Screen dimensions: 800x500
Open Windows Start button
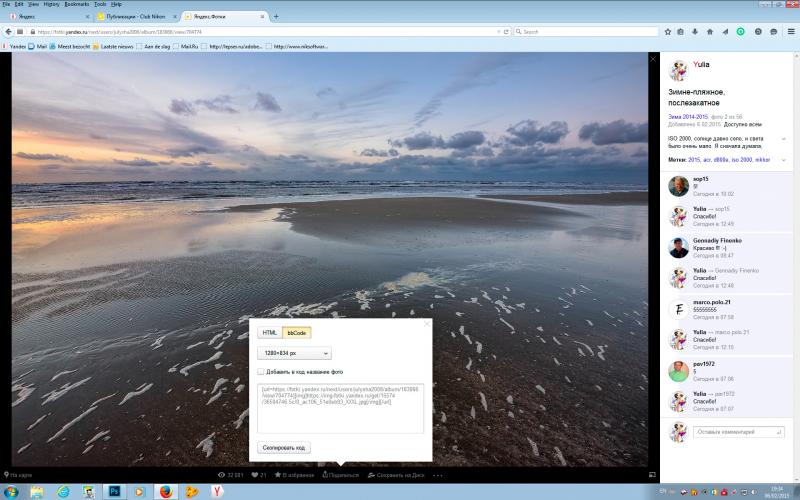(10, 492)
